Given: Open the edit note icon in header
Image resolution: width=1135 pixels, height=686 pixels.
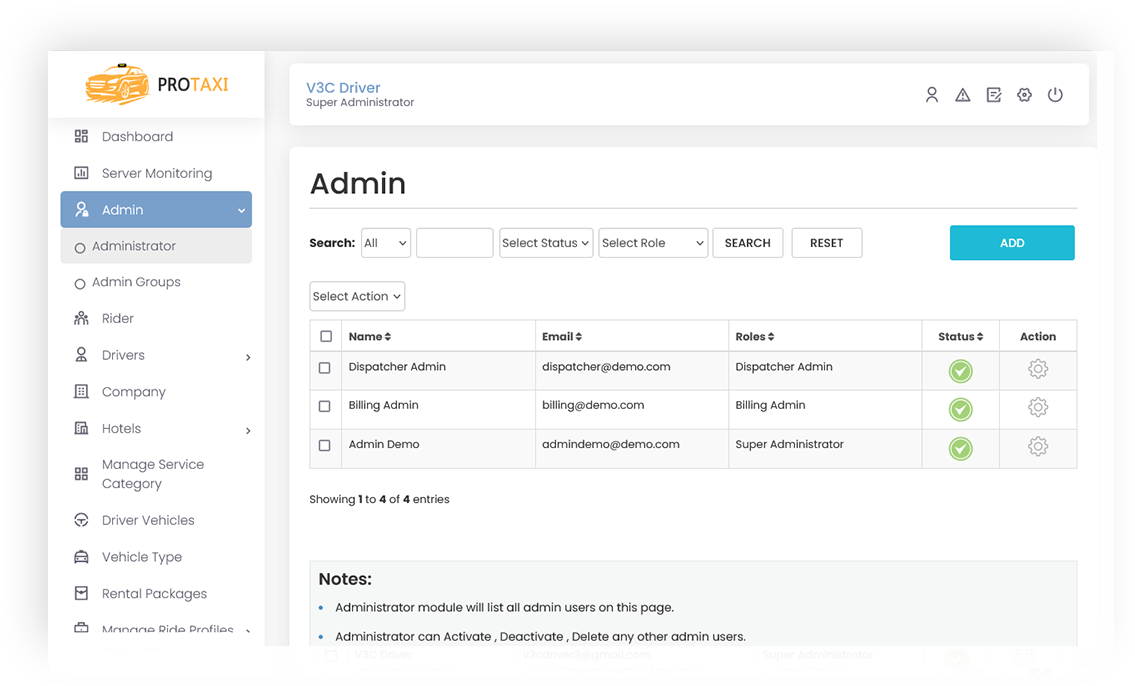Looking at the screenshot, I should click(x=993, y=95).
